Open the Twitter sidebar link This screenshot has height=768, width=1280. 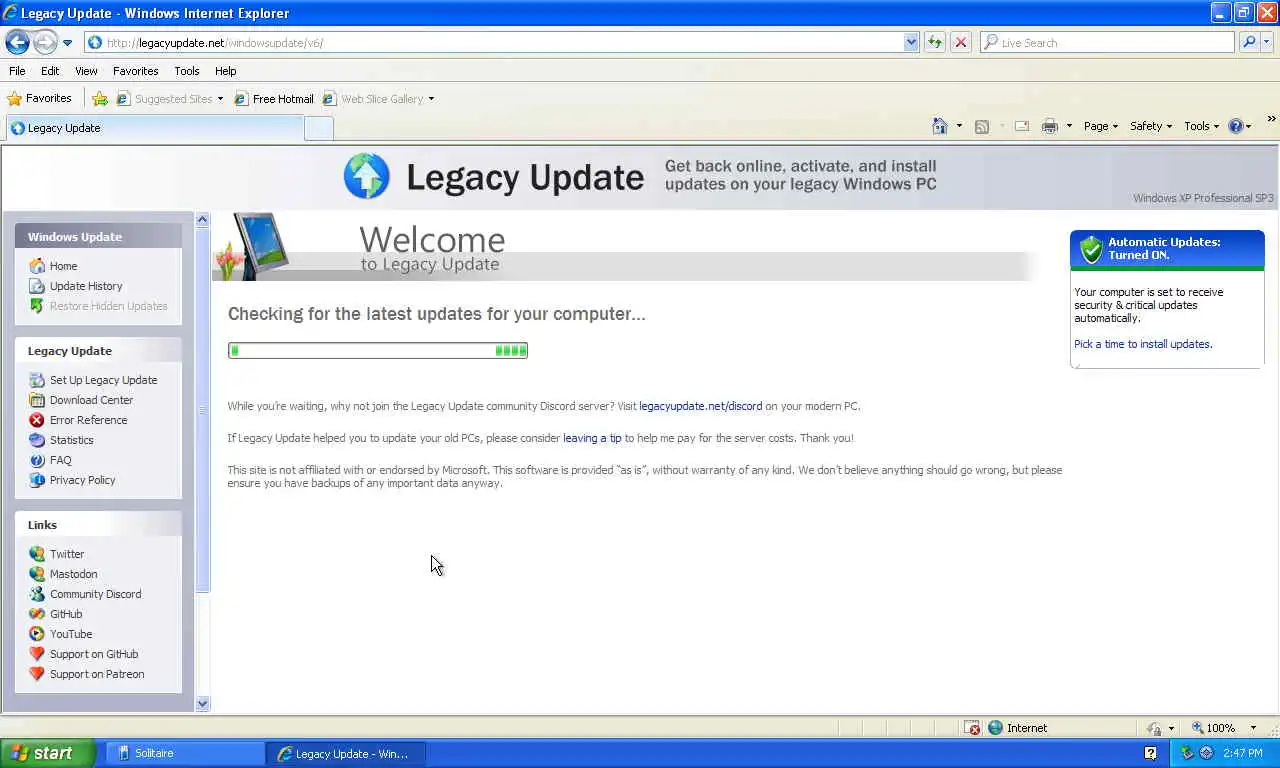[x=67, y=554]
